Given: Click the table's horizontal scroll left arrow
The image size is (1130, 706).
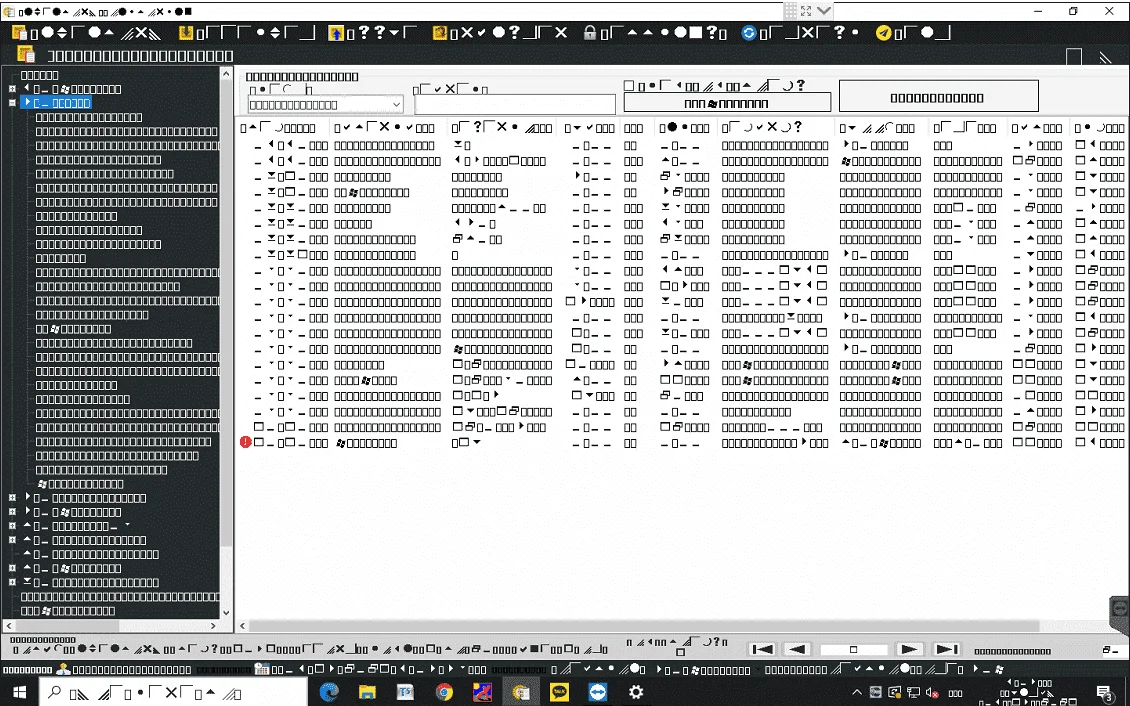Looking at the screenshot, I should tap(243, 626).
